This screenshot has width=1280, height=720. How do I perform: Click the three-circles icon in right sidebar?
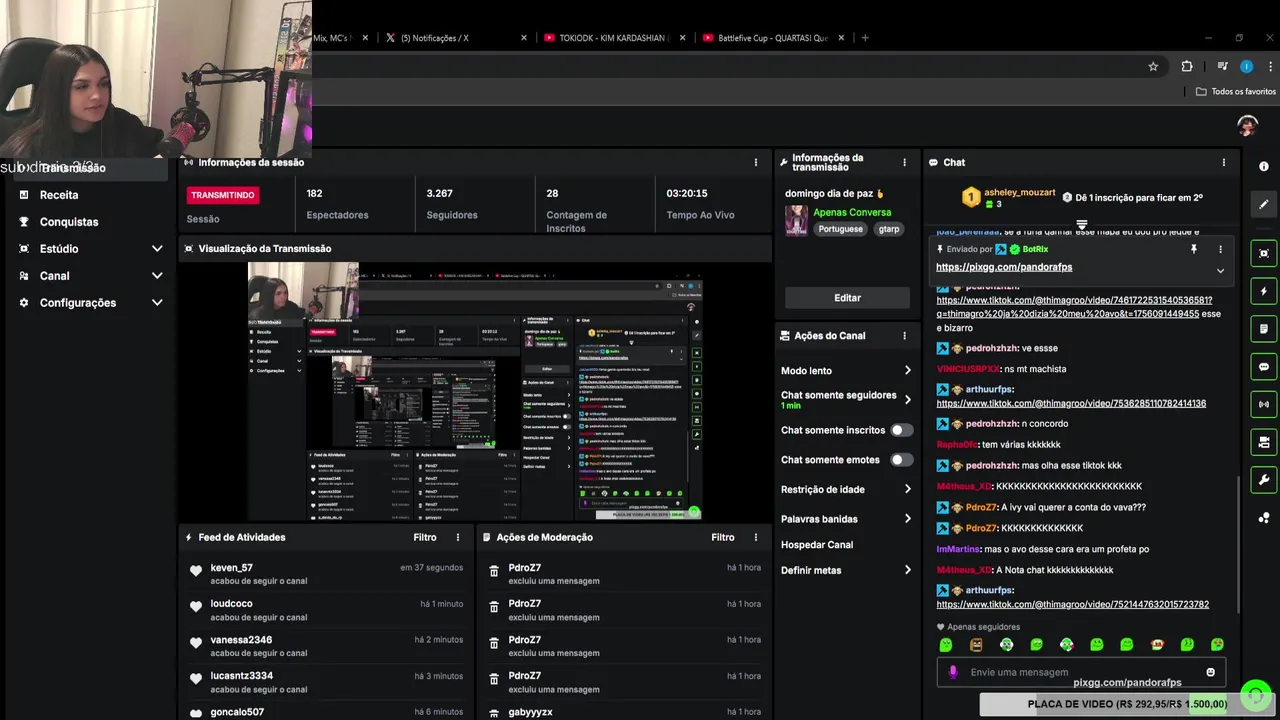[x=1264, y=517]
